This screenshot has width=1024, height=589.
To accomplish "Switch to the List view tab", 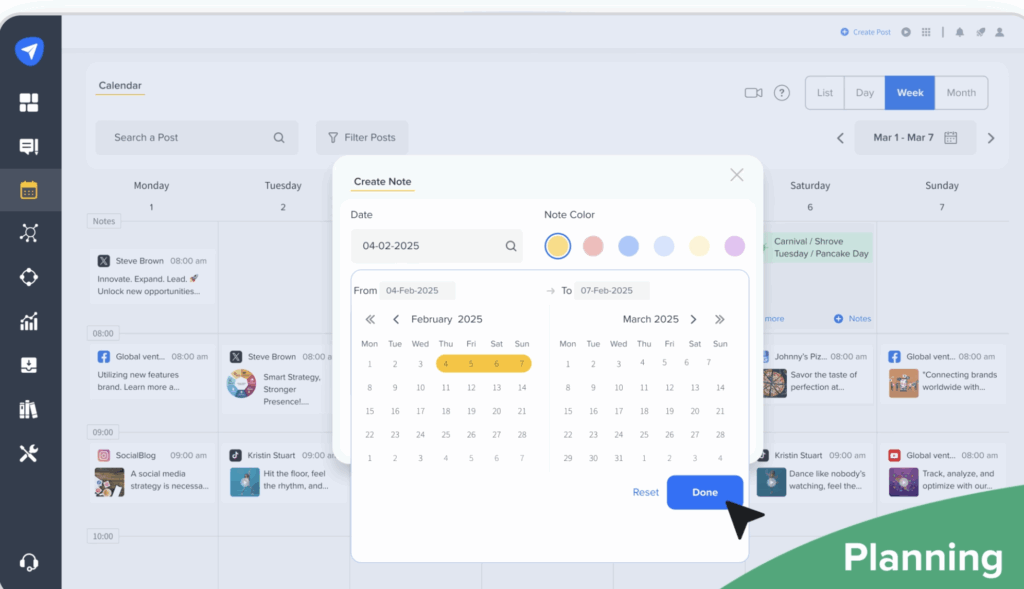I will 824,92.
